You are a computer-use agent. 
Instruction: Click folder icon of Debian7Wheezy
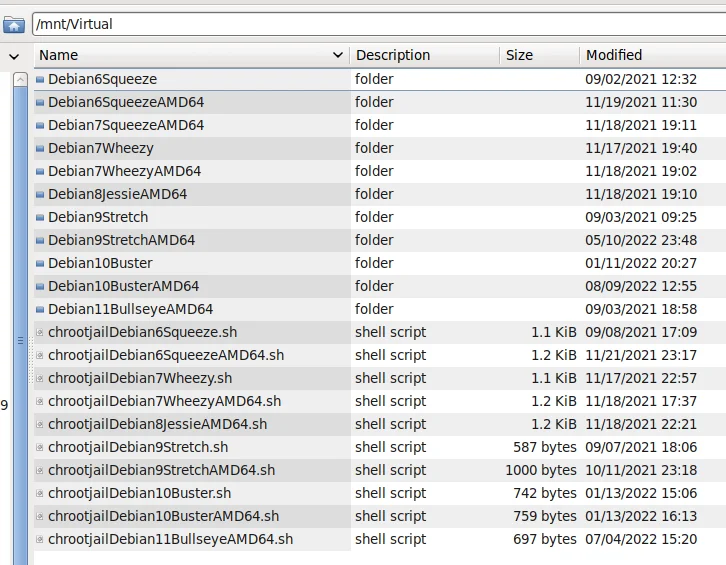pos(40,149)
